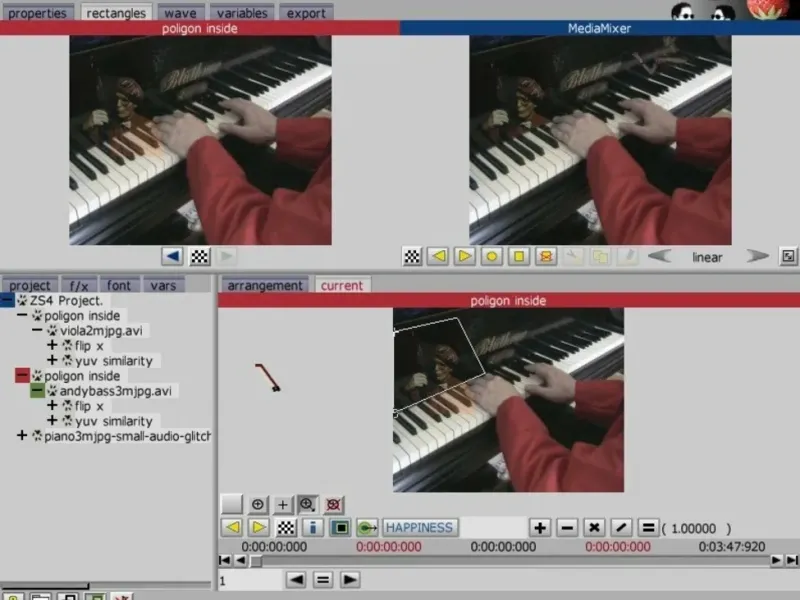Open the export tab
This screenshot has height=600, width=800.
coord(306,13)
